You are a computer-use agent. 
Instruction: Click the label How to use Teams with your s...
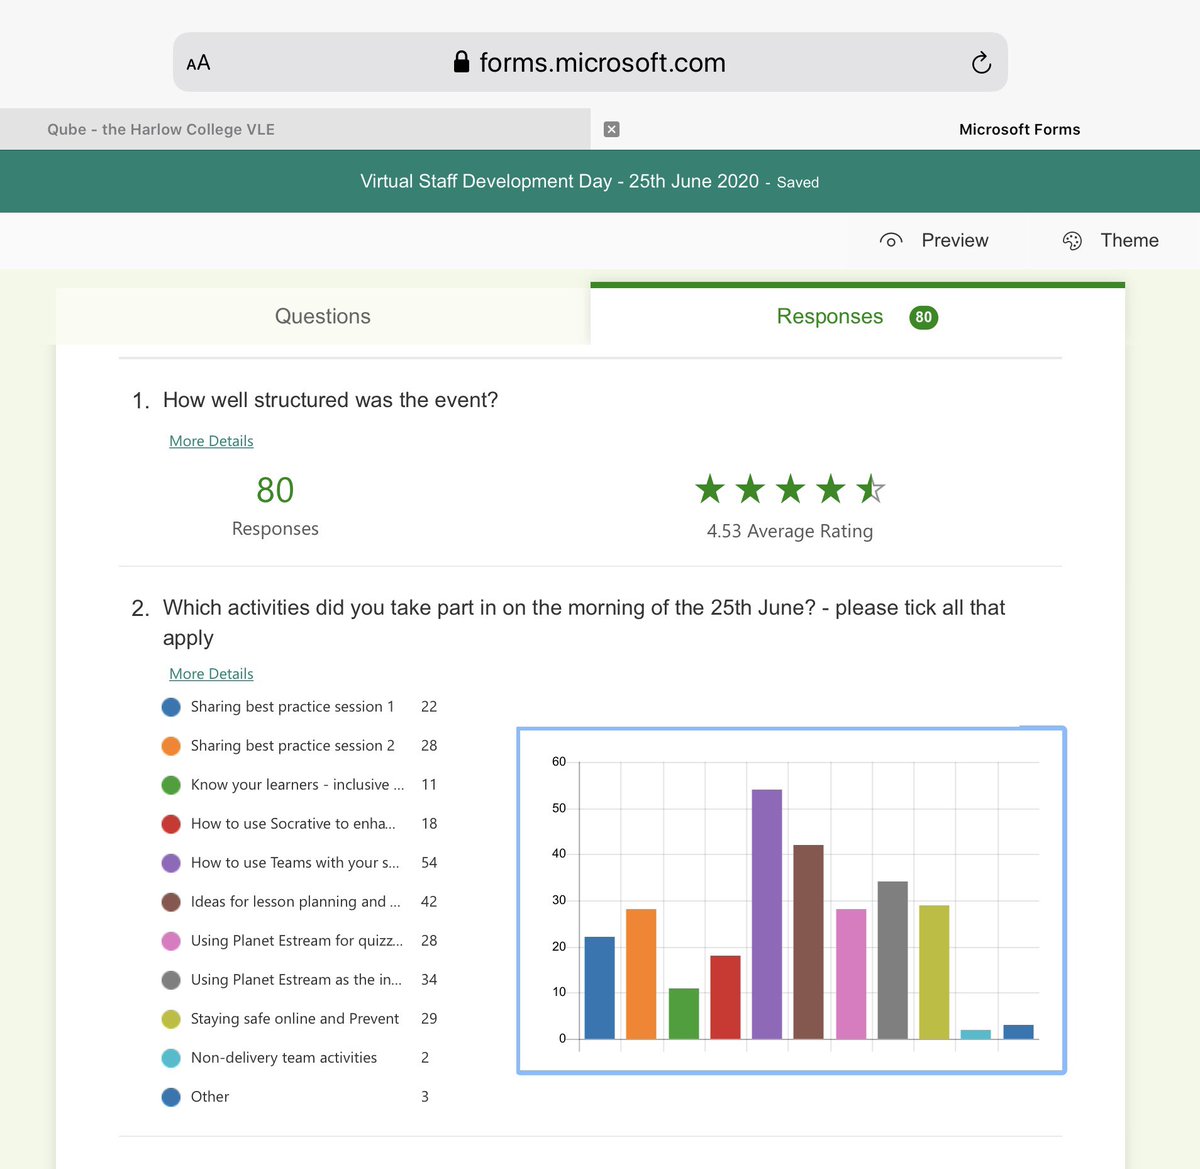tap(295, 863)
